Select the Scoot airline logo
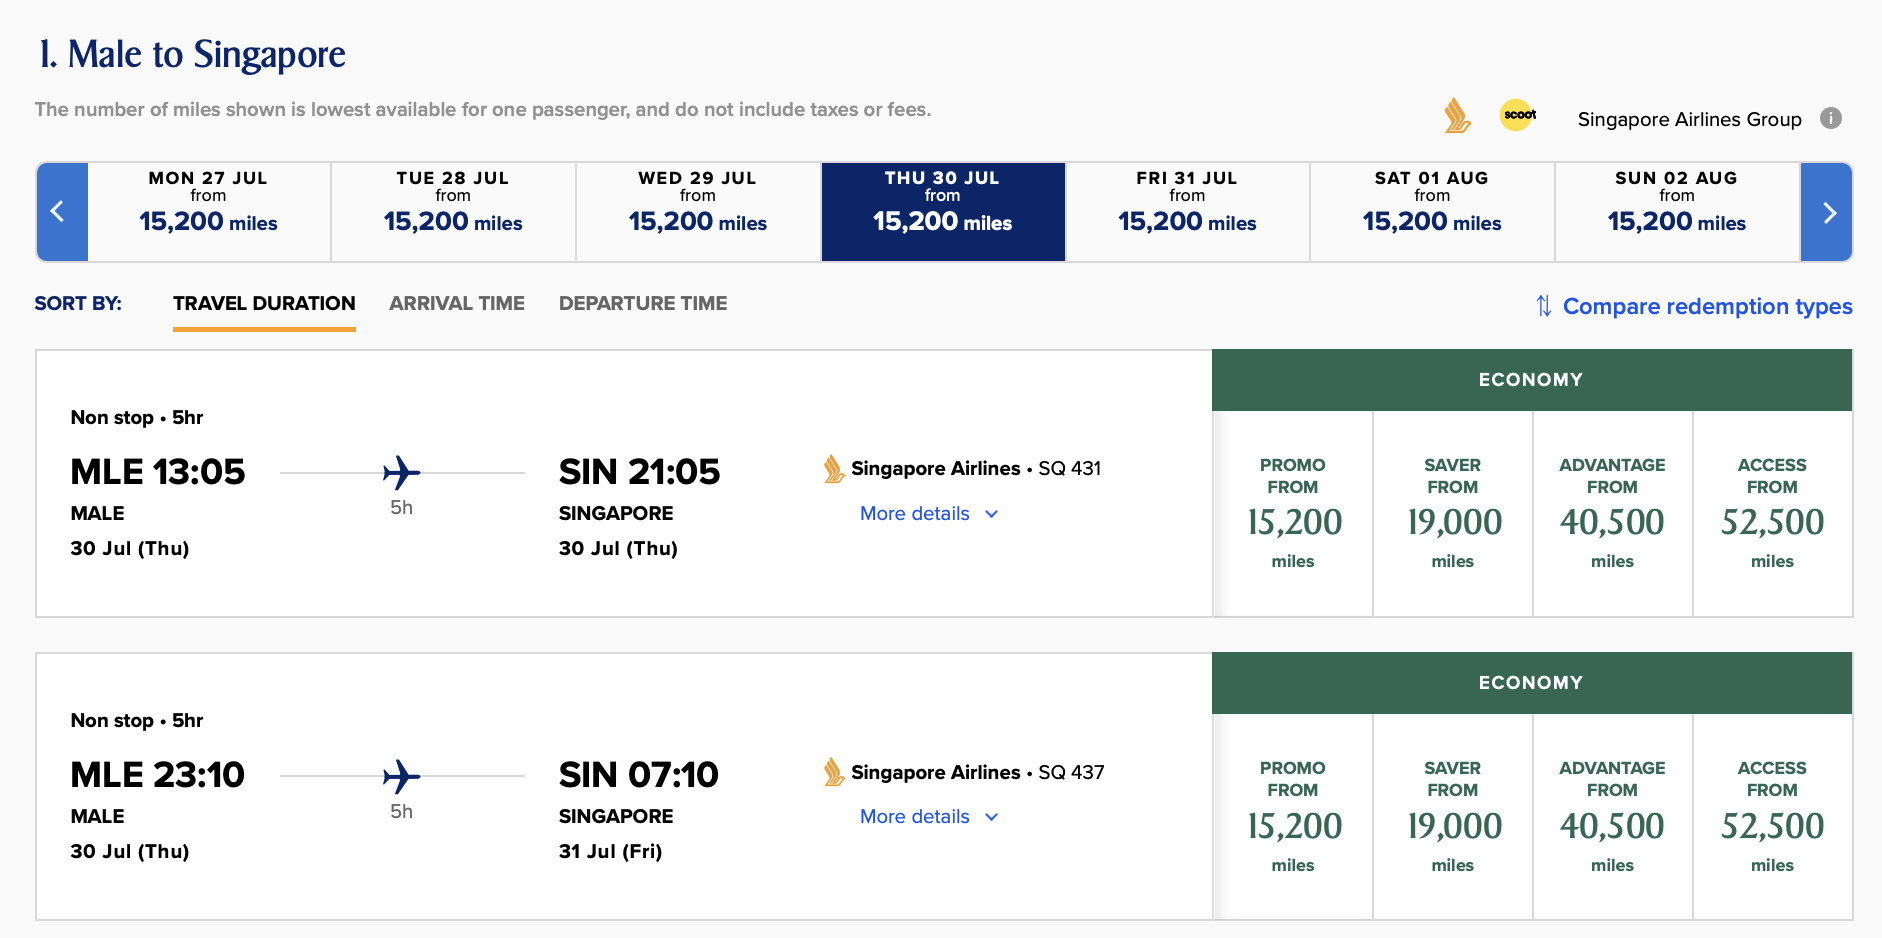 pos(1517,116)
